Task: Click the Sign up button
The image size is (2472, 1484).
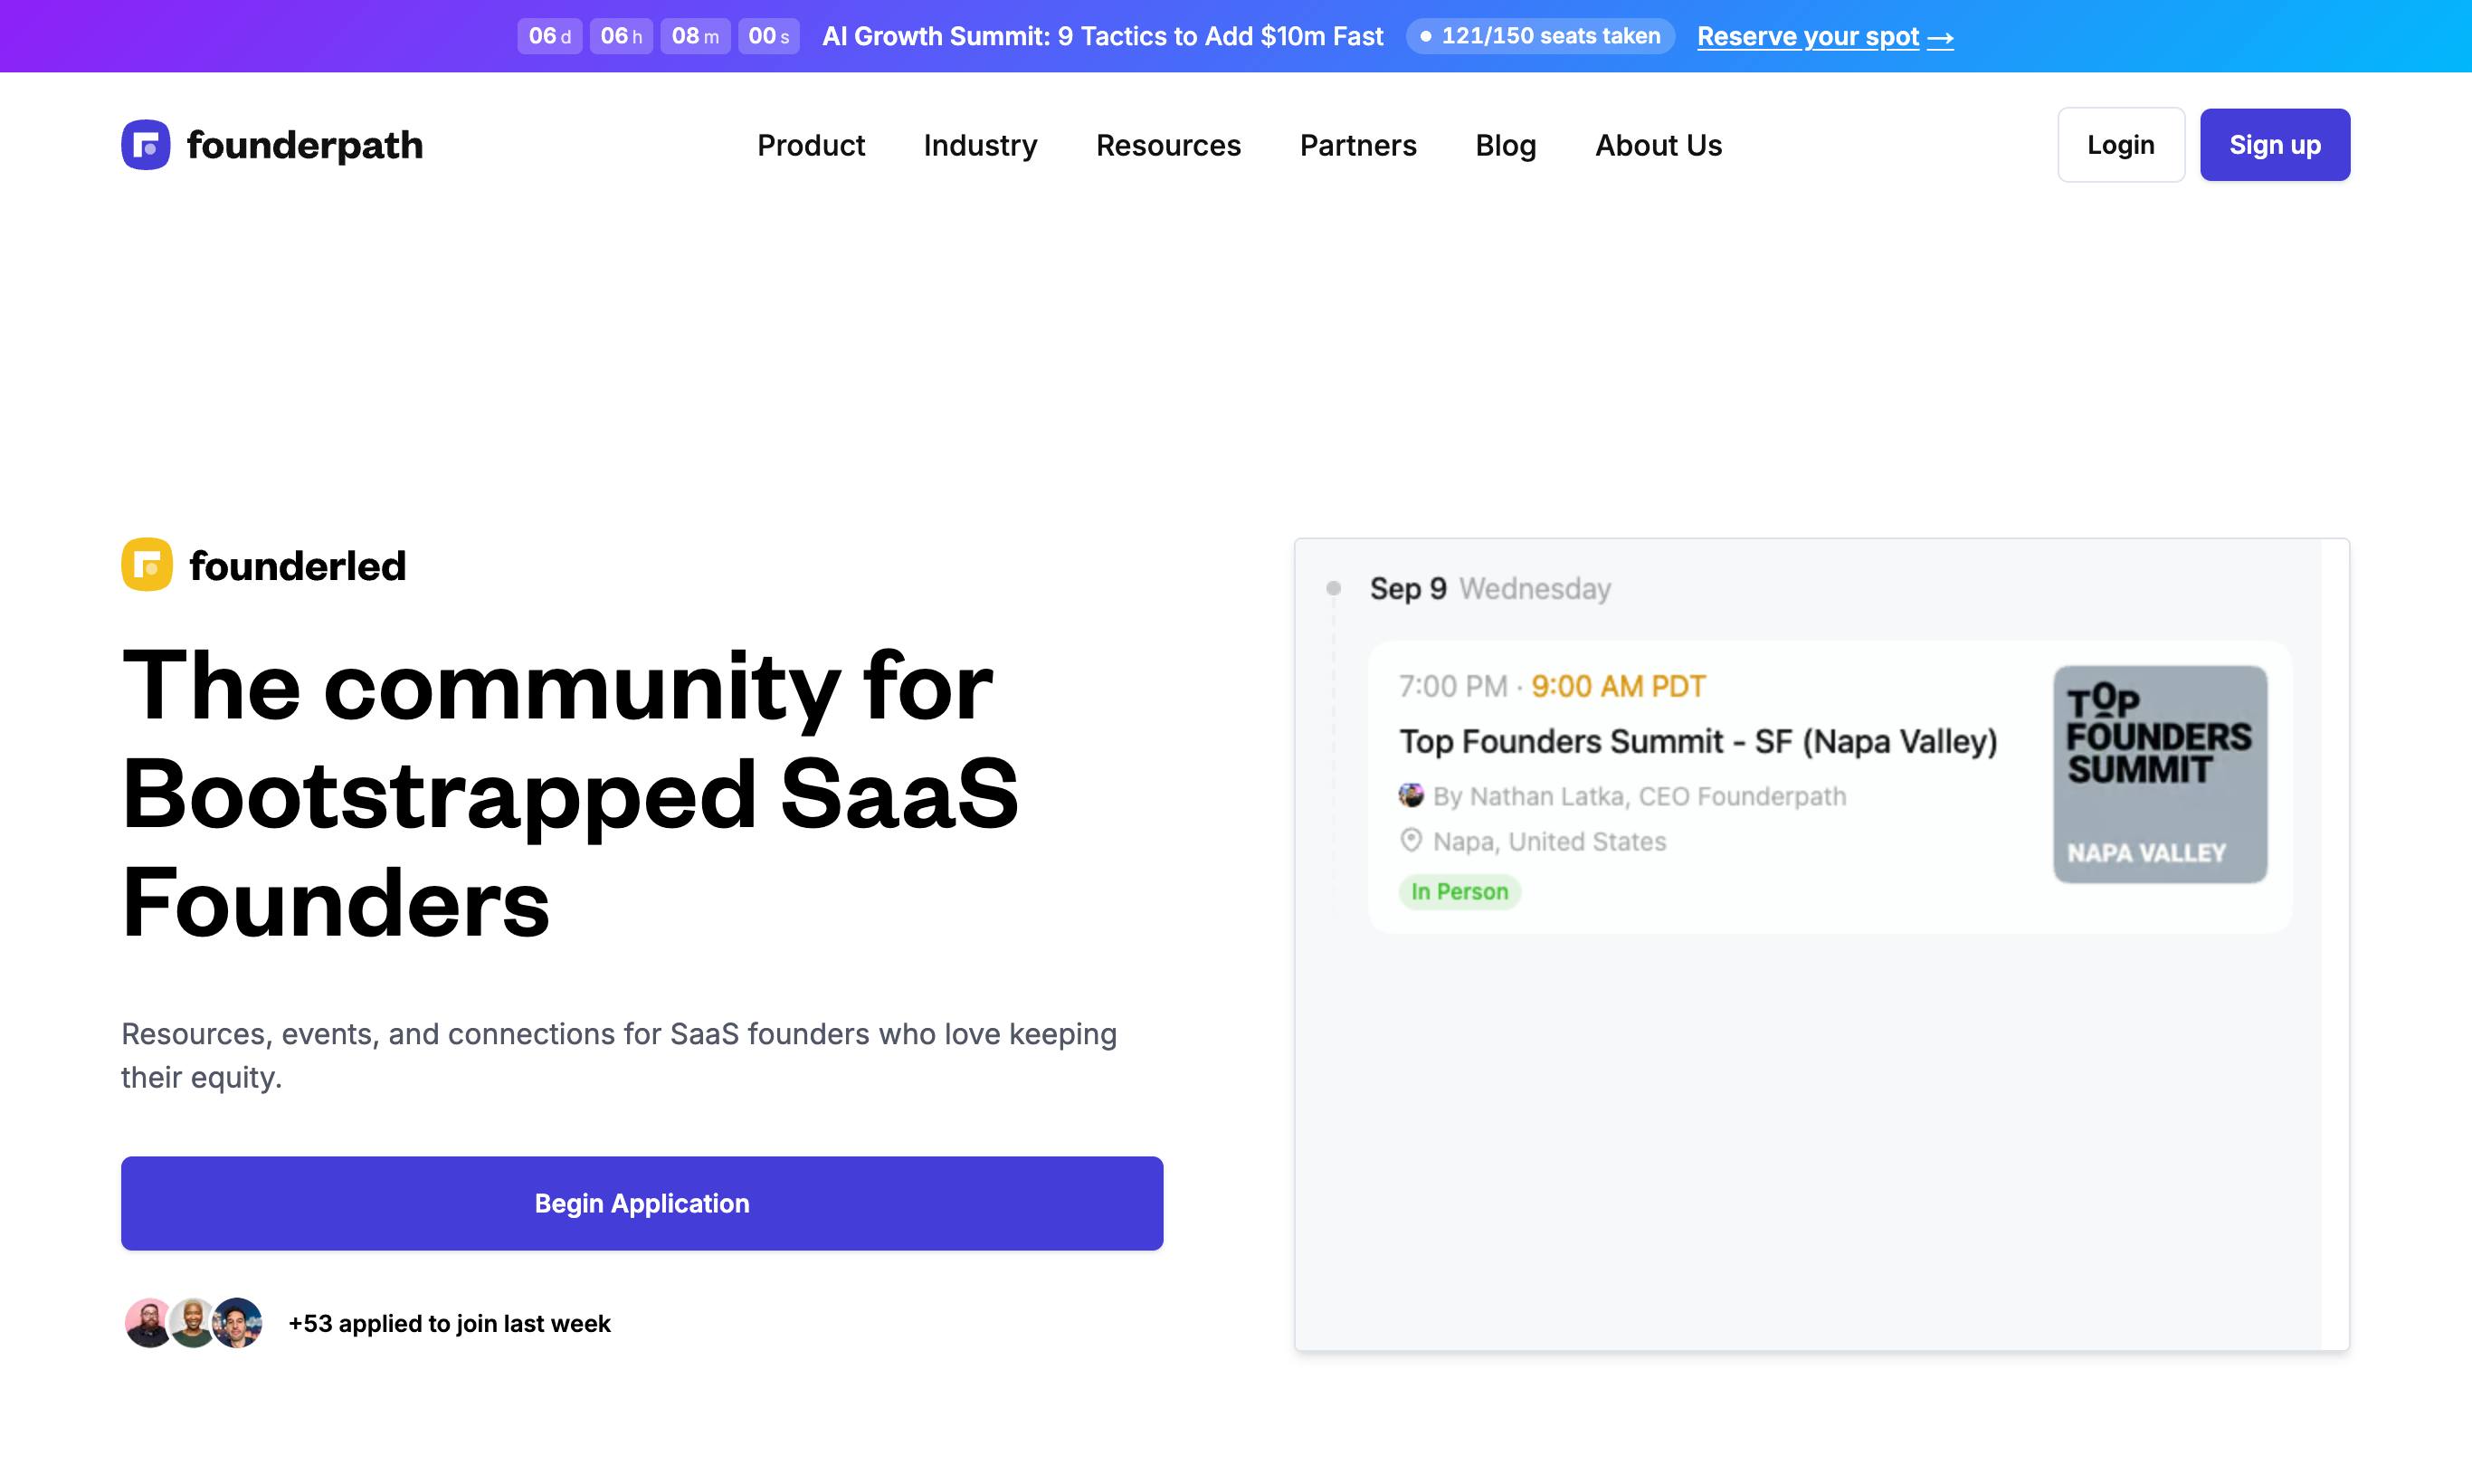Action: pos(2274,145)
